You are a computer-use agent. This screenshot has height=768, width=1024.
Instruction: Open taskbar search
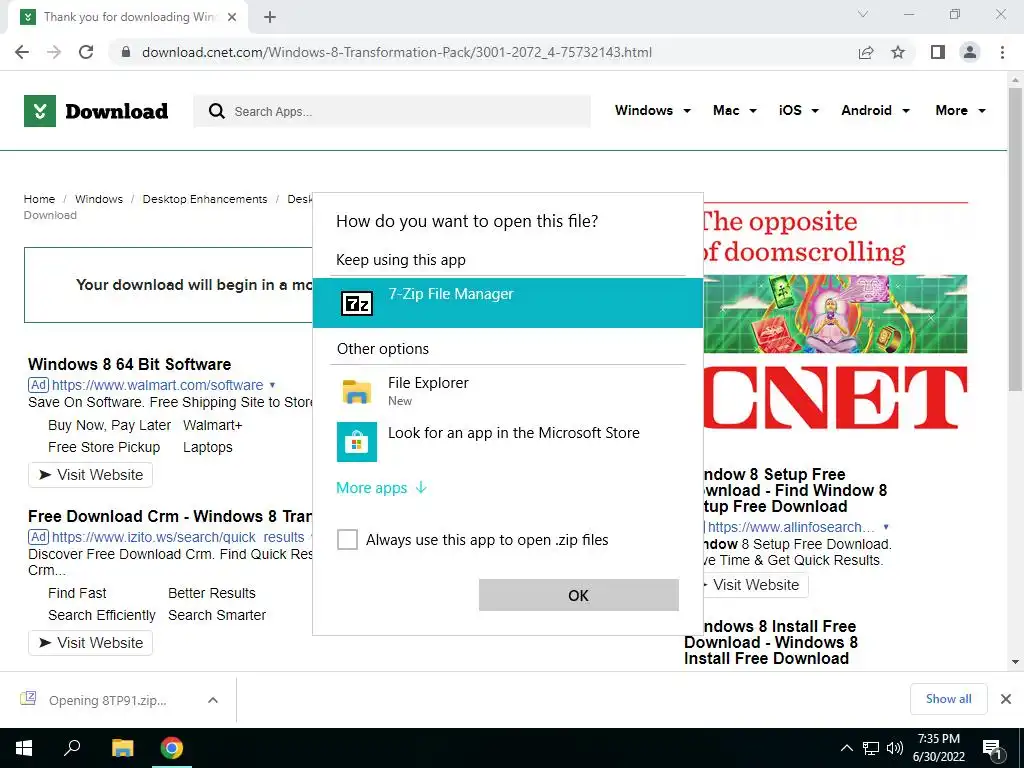point(72,748)
